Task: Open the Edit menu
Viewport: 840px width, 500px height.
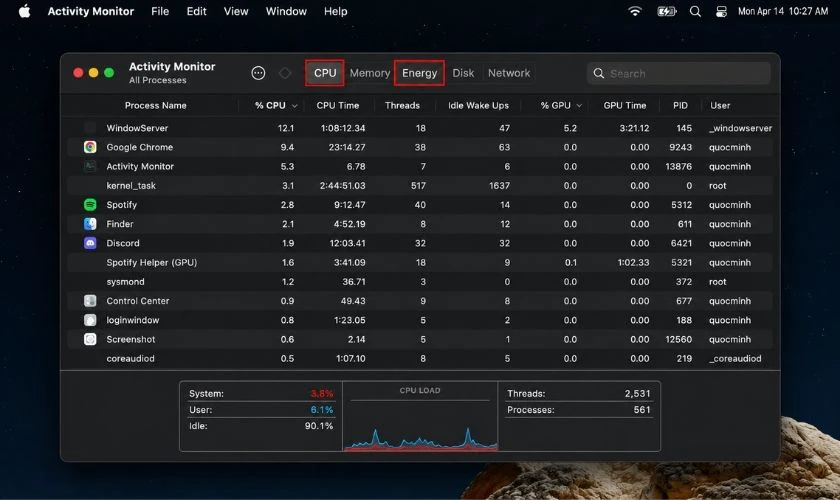Action: (x=196, y=11)
